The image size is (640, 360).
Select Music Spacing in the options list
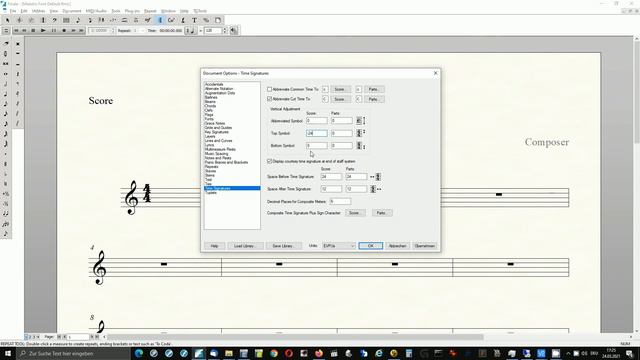click(216, 153)
